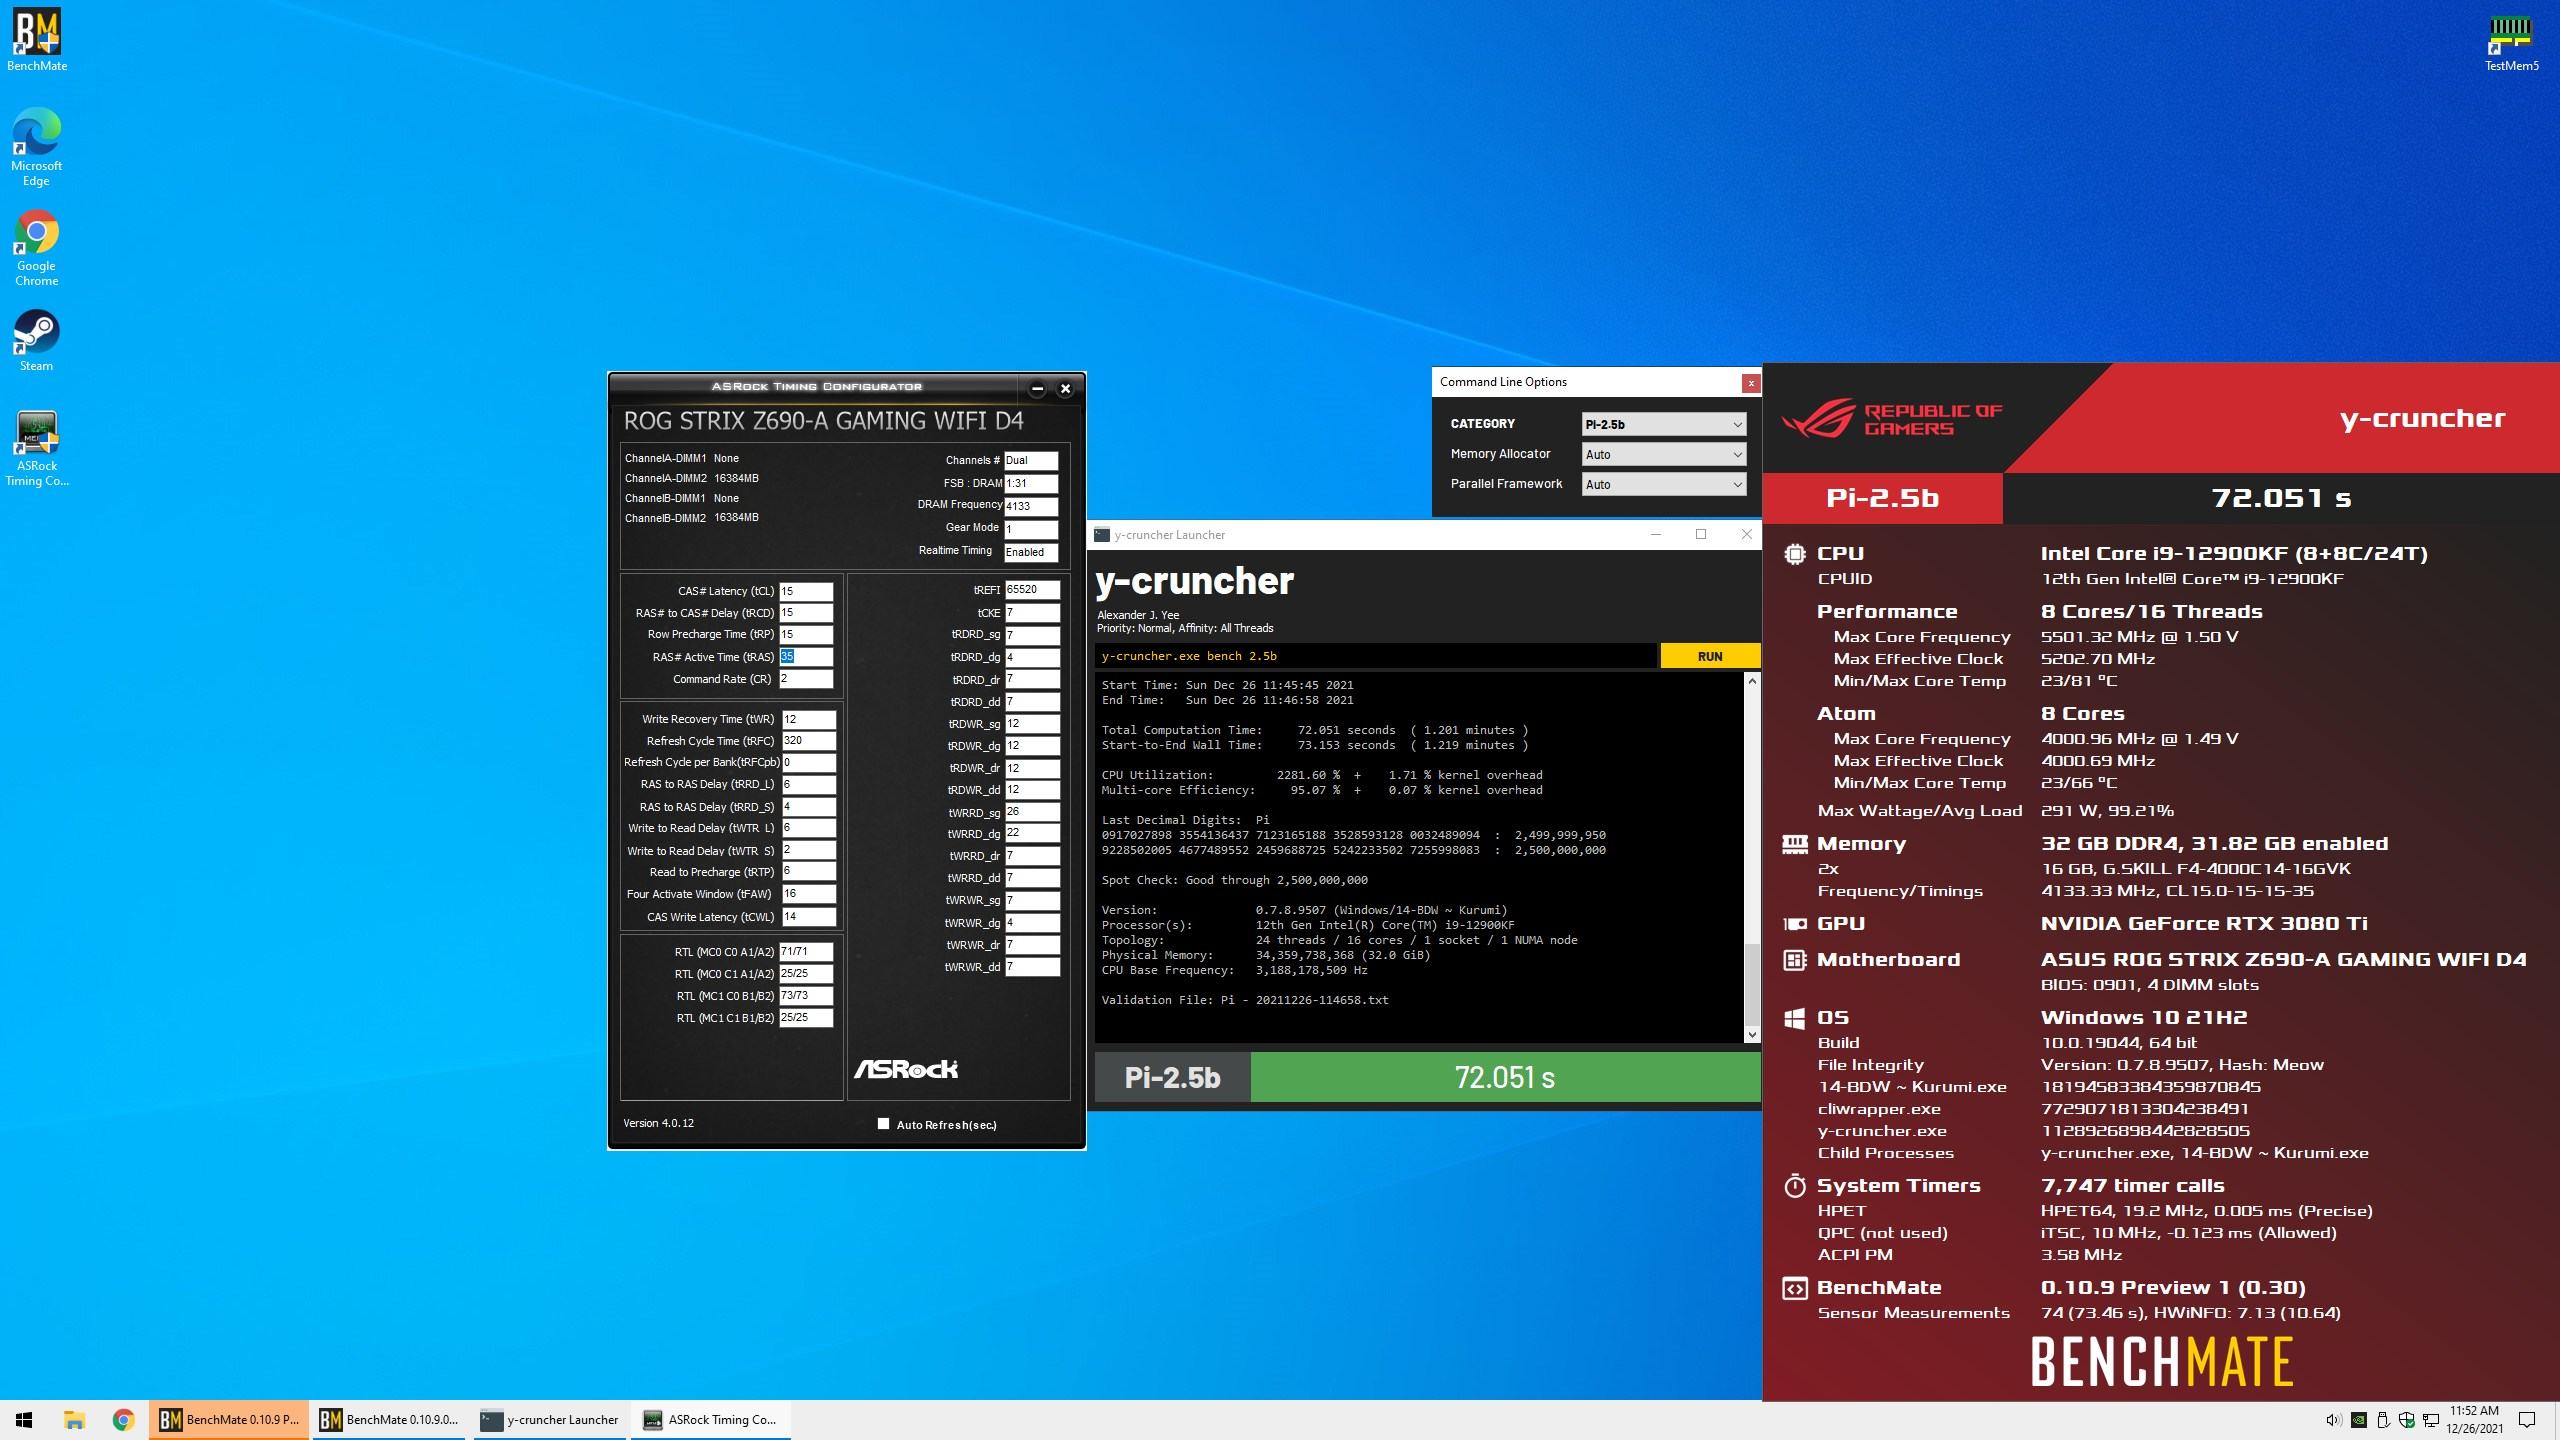This screenshot has width=2560, height=1440.
Task: Open the Google Chrome desktop shortcut
Action: click(37, 247)
